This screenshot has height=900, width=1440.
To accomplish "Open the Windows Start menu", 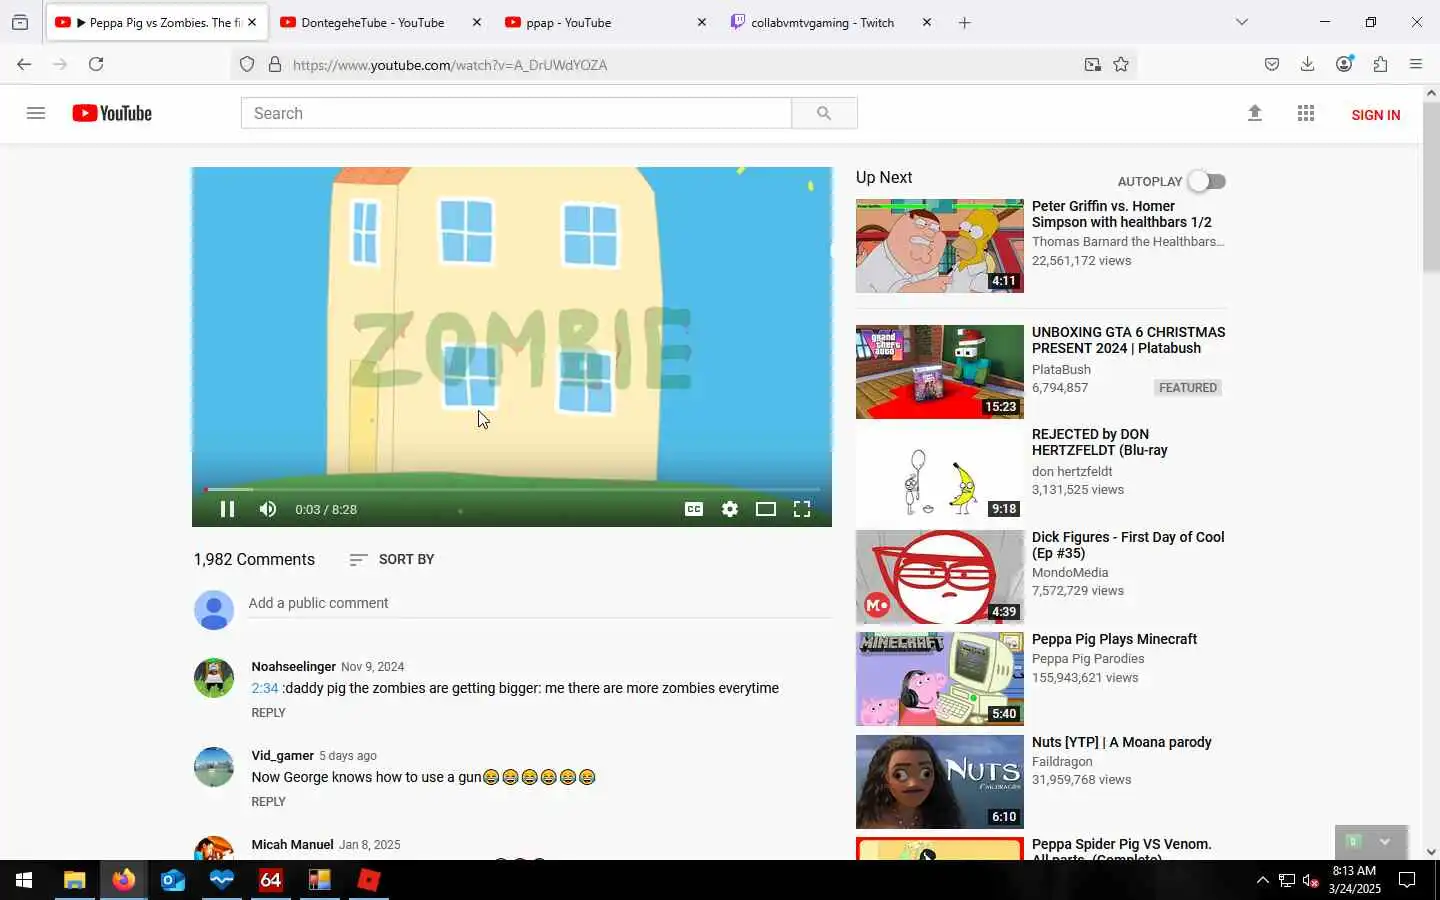I will pyautogui.click(x=24, y=880).
